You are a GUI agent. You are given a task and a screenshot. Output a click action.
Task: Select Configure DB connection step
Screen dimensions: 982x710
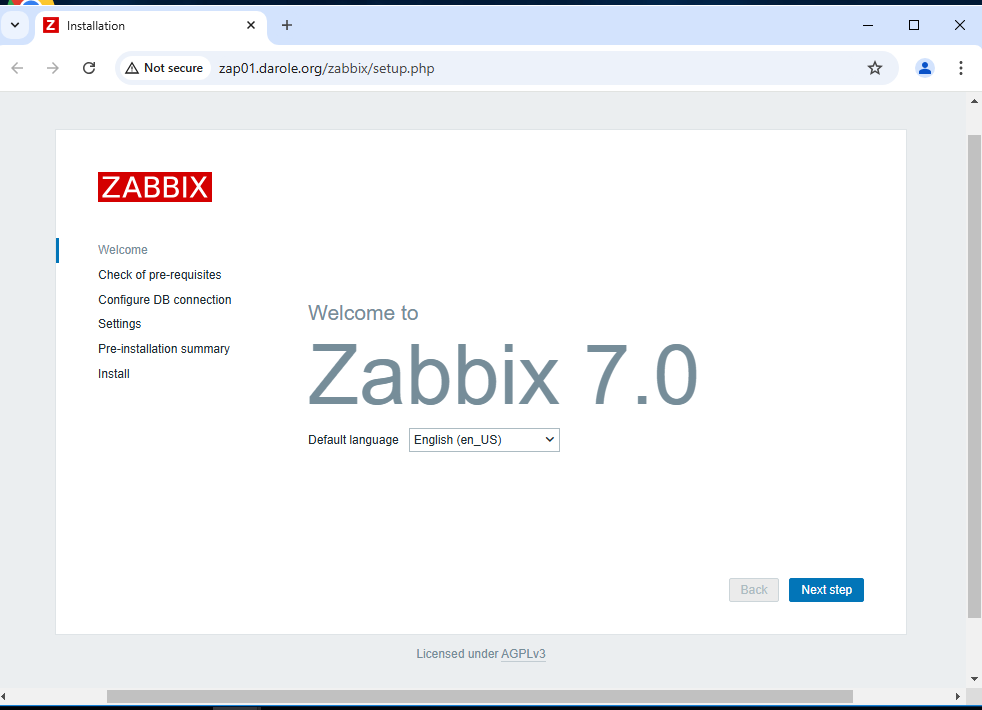[x=165, y=300]
